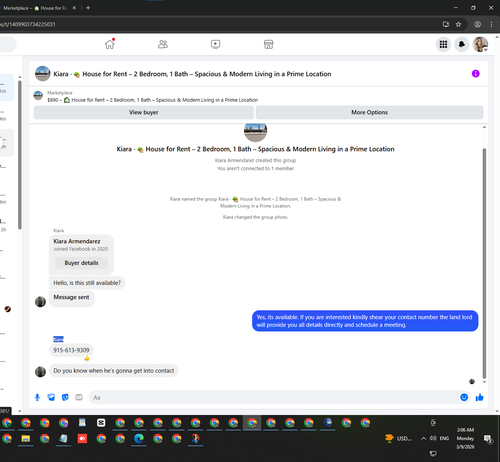500x462 pixels.
Task: Click sender avatar beside 'Message sent'
Action: 40,301
